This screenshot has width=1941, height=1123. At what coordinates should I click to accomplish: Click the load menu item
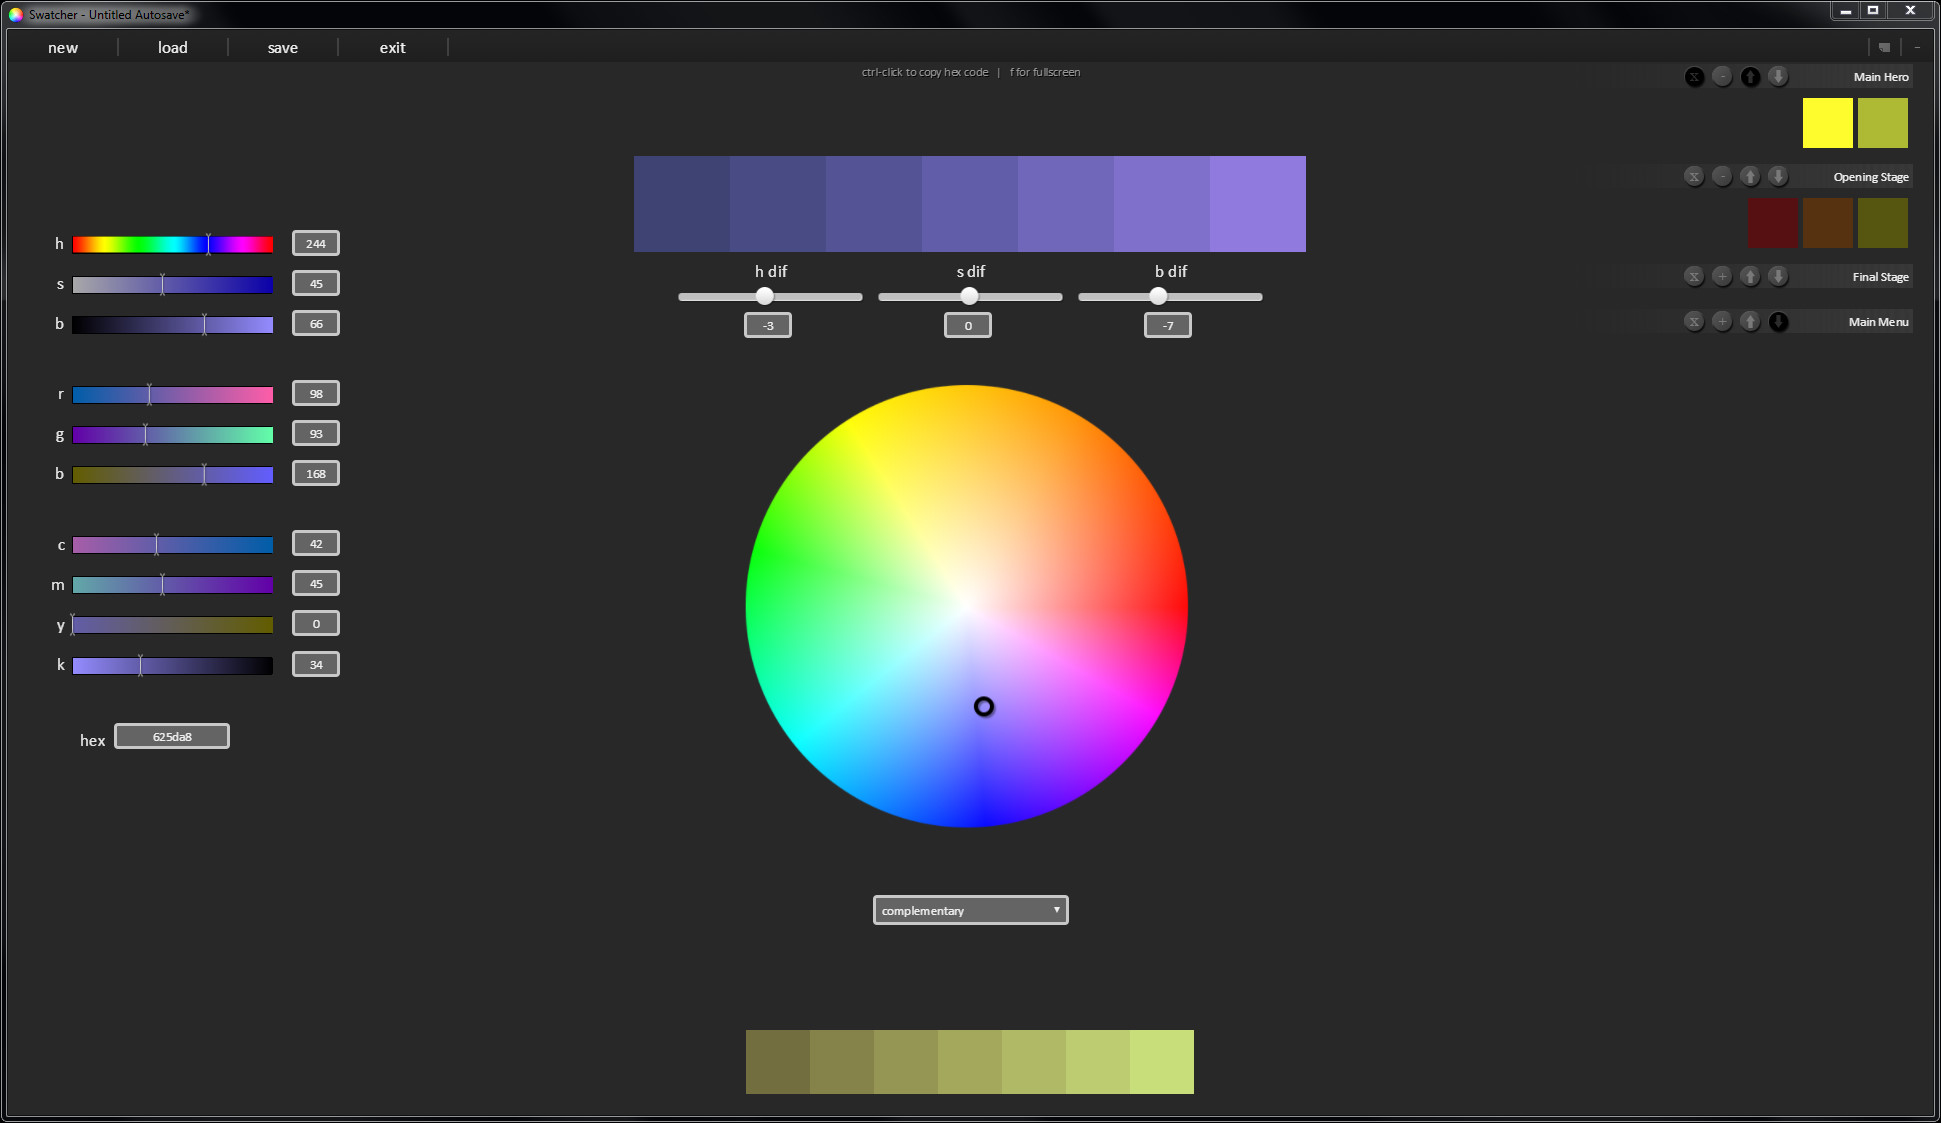pos(172,47)
